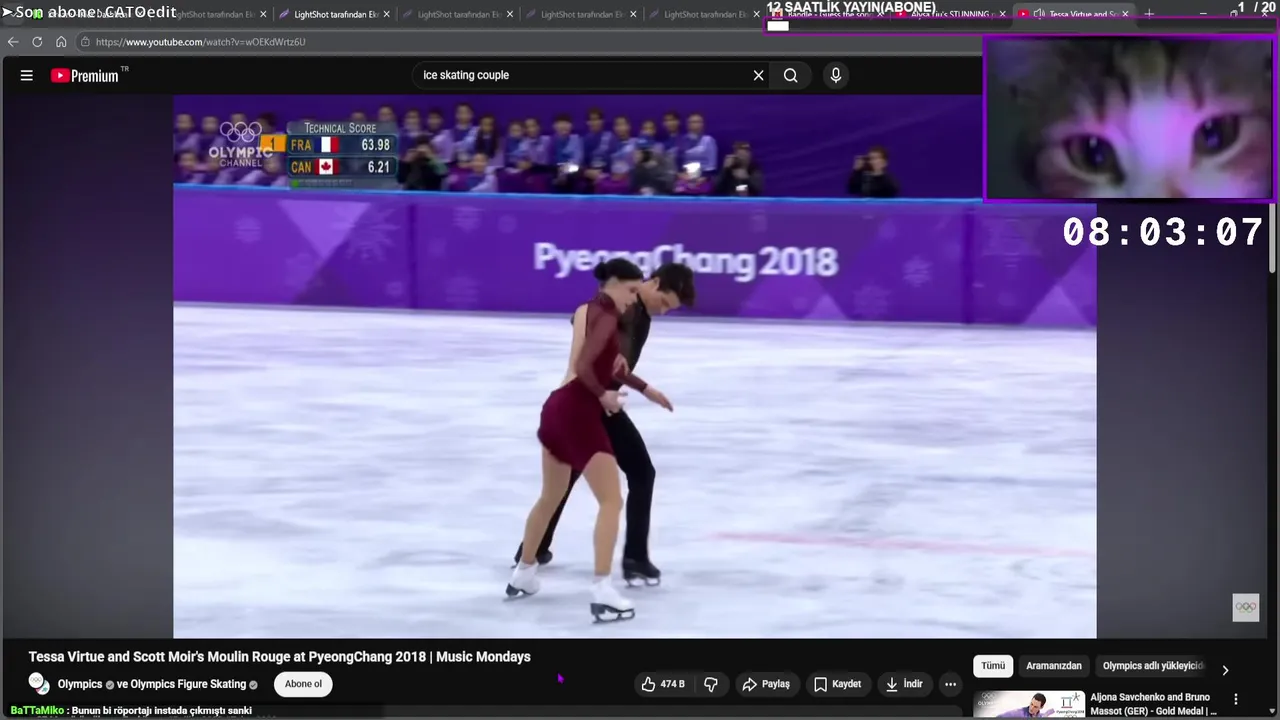This screenshot has height=720, width=1280.
Task: Run search with the magnifier button
Action: tap(791, 75)
